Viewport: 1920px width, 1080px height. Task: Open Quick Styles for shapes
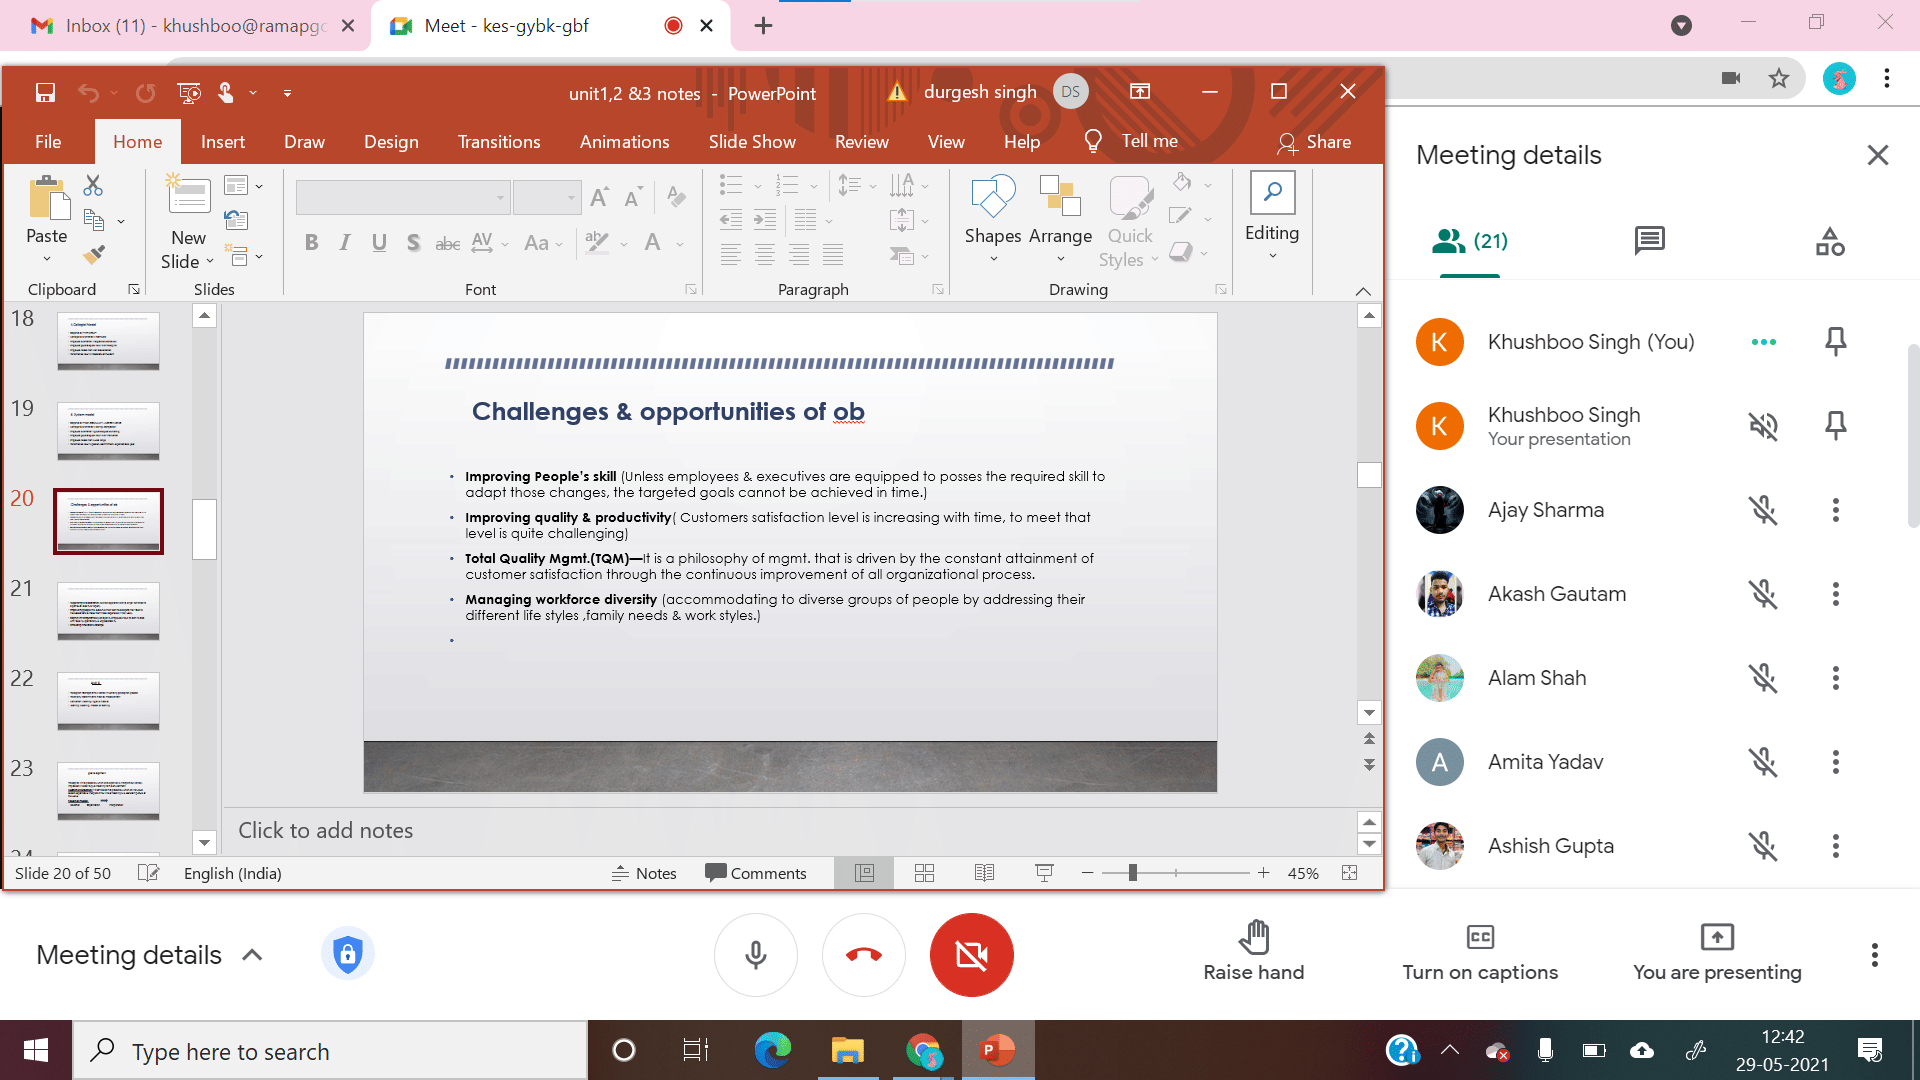click(x=1129, y=218)
